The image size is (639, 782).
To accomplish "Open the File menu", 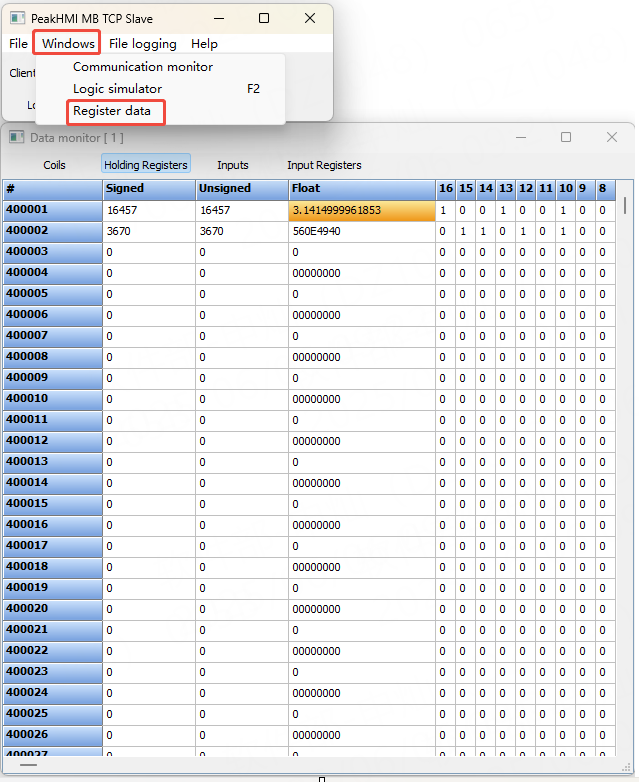I will 18,43.
